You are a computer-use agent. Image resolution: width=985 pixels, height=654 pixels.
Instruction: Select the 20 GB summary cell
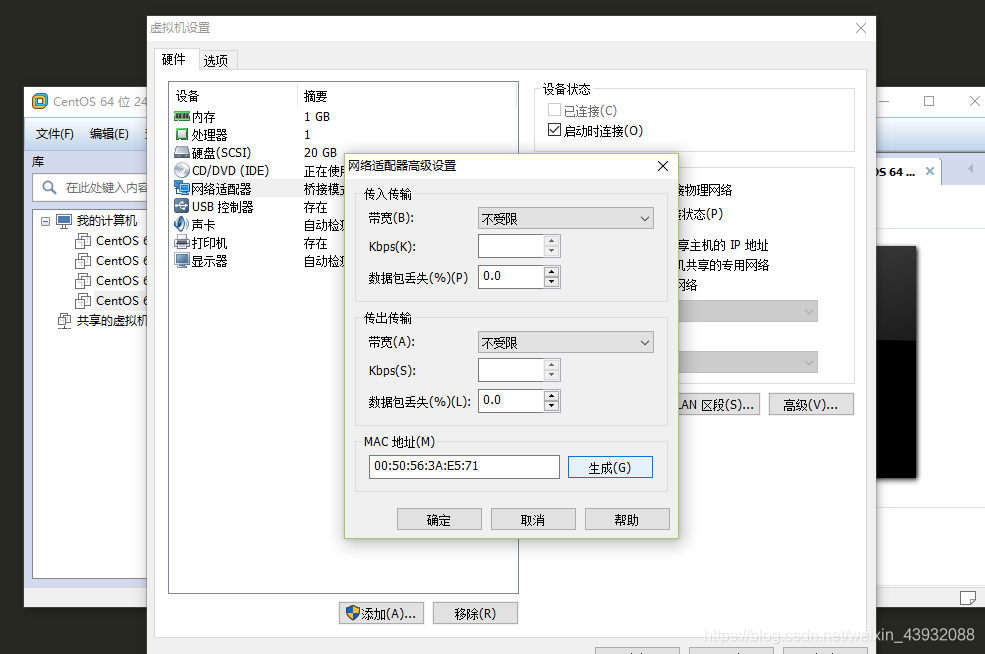click(320, 153)
